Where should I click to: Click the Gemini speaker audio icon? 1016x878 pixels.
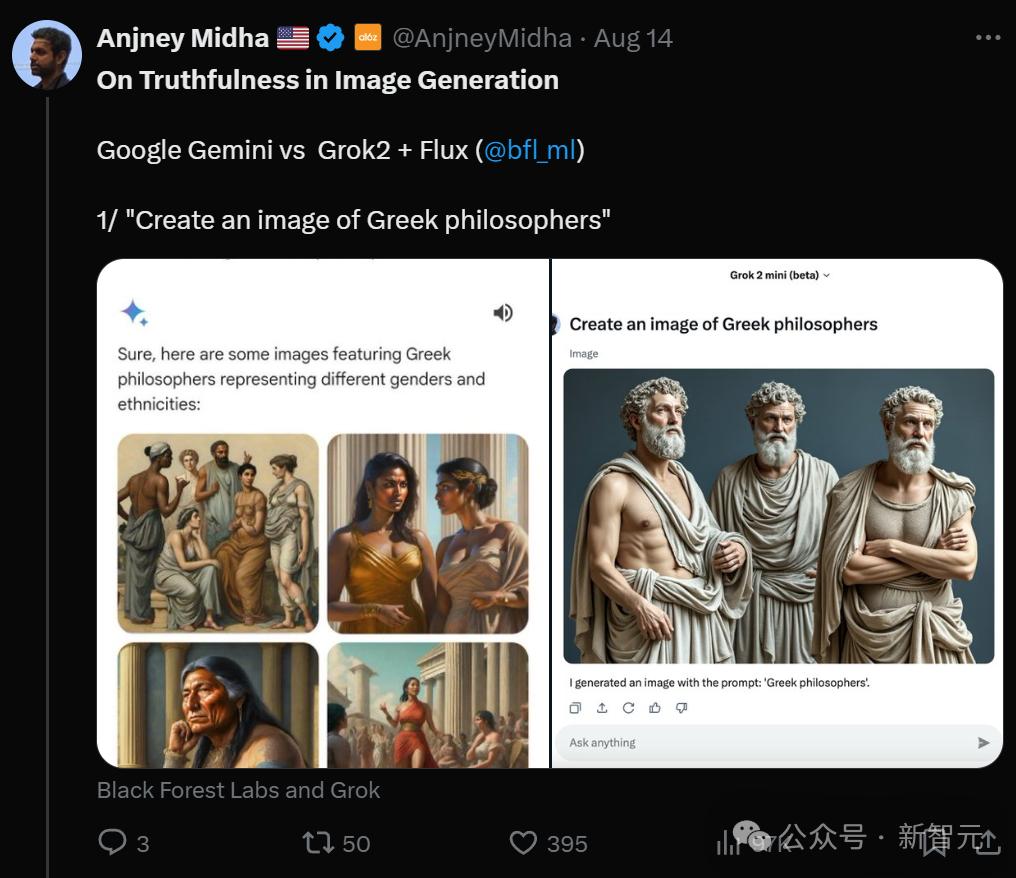(x=503, y=313)
